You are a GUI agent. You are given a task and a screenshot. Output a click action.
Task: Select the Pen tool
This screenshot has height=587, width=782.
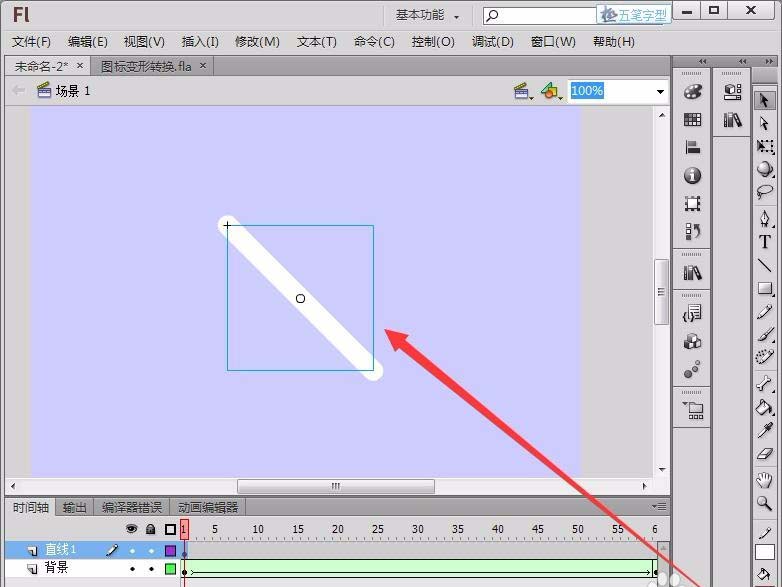pyautogui.click(x=764, y=218)
